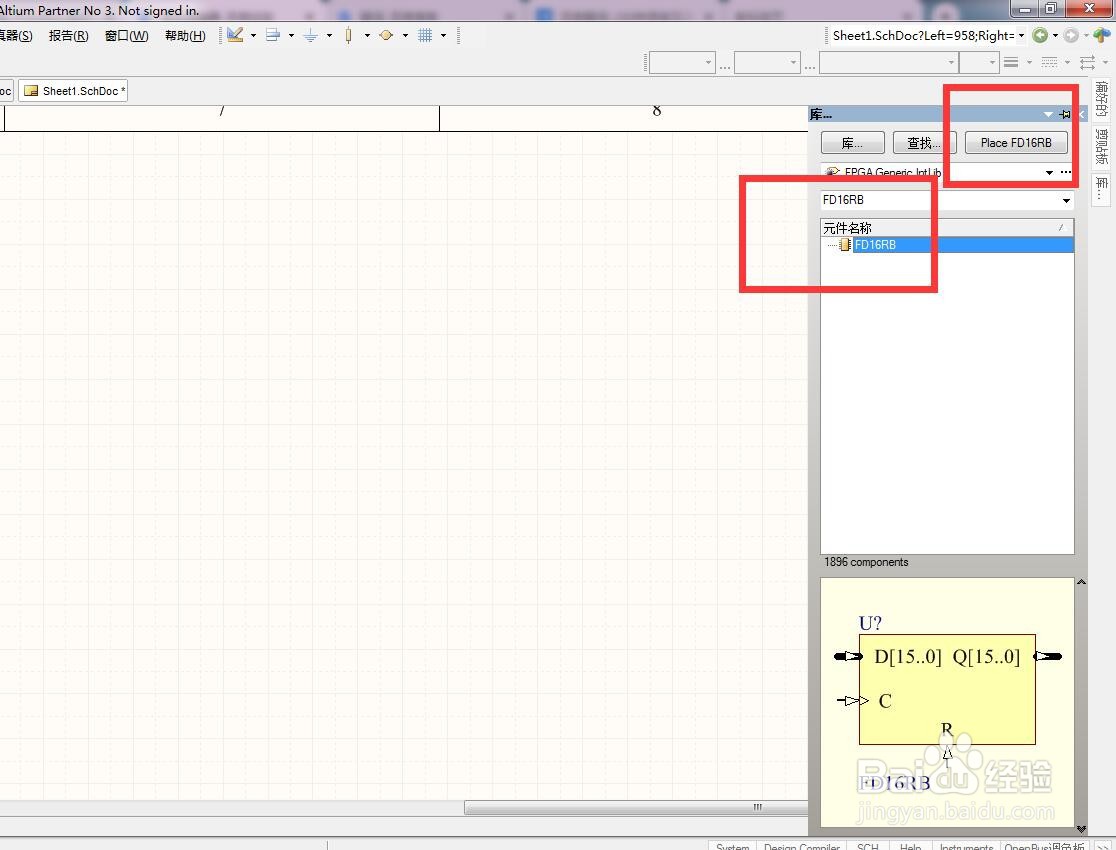This screenshot has height=850, width=1116.
Task: Click the Help status bar button
Action: click(910, 846)
